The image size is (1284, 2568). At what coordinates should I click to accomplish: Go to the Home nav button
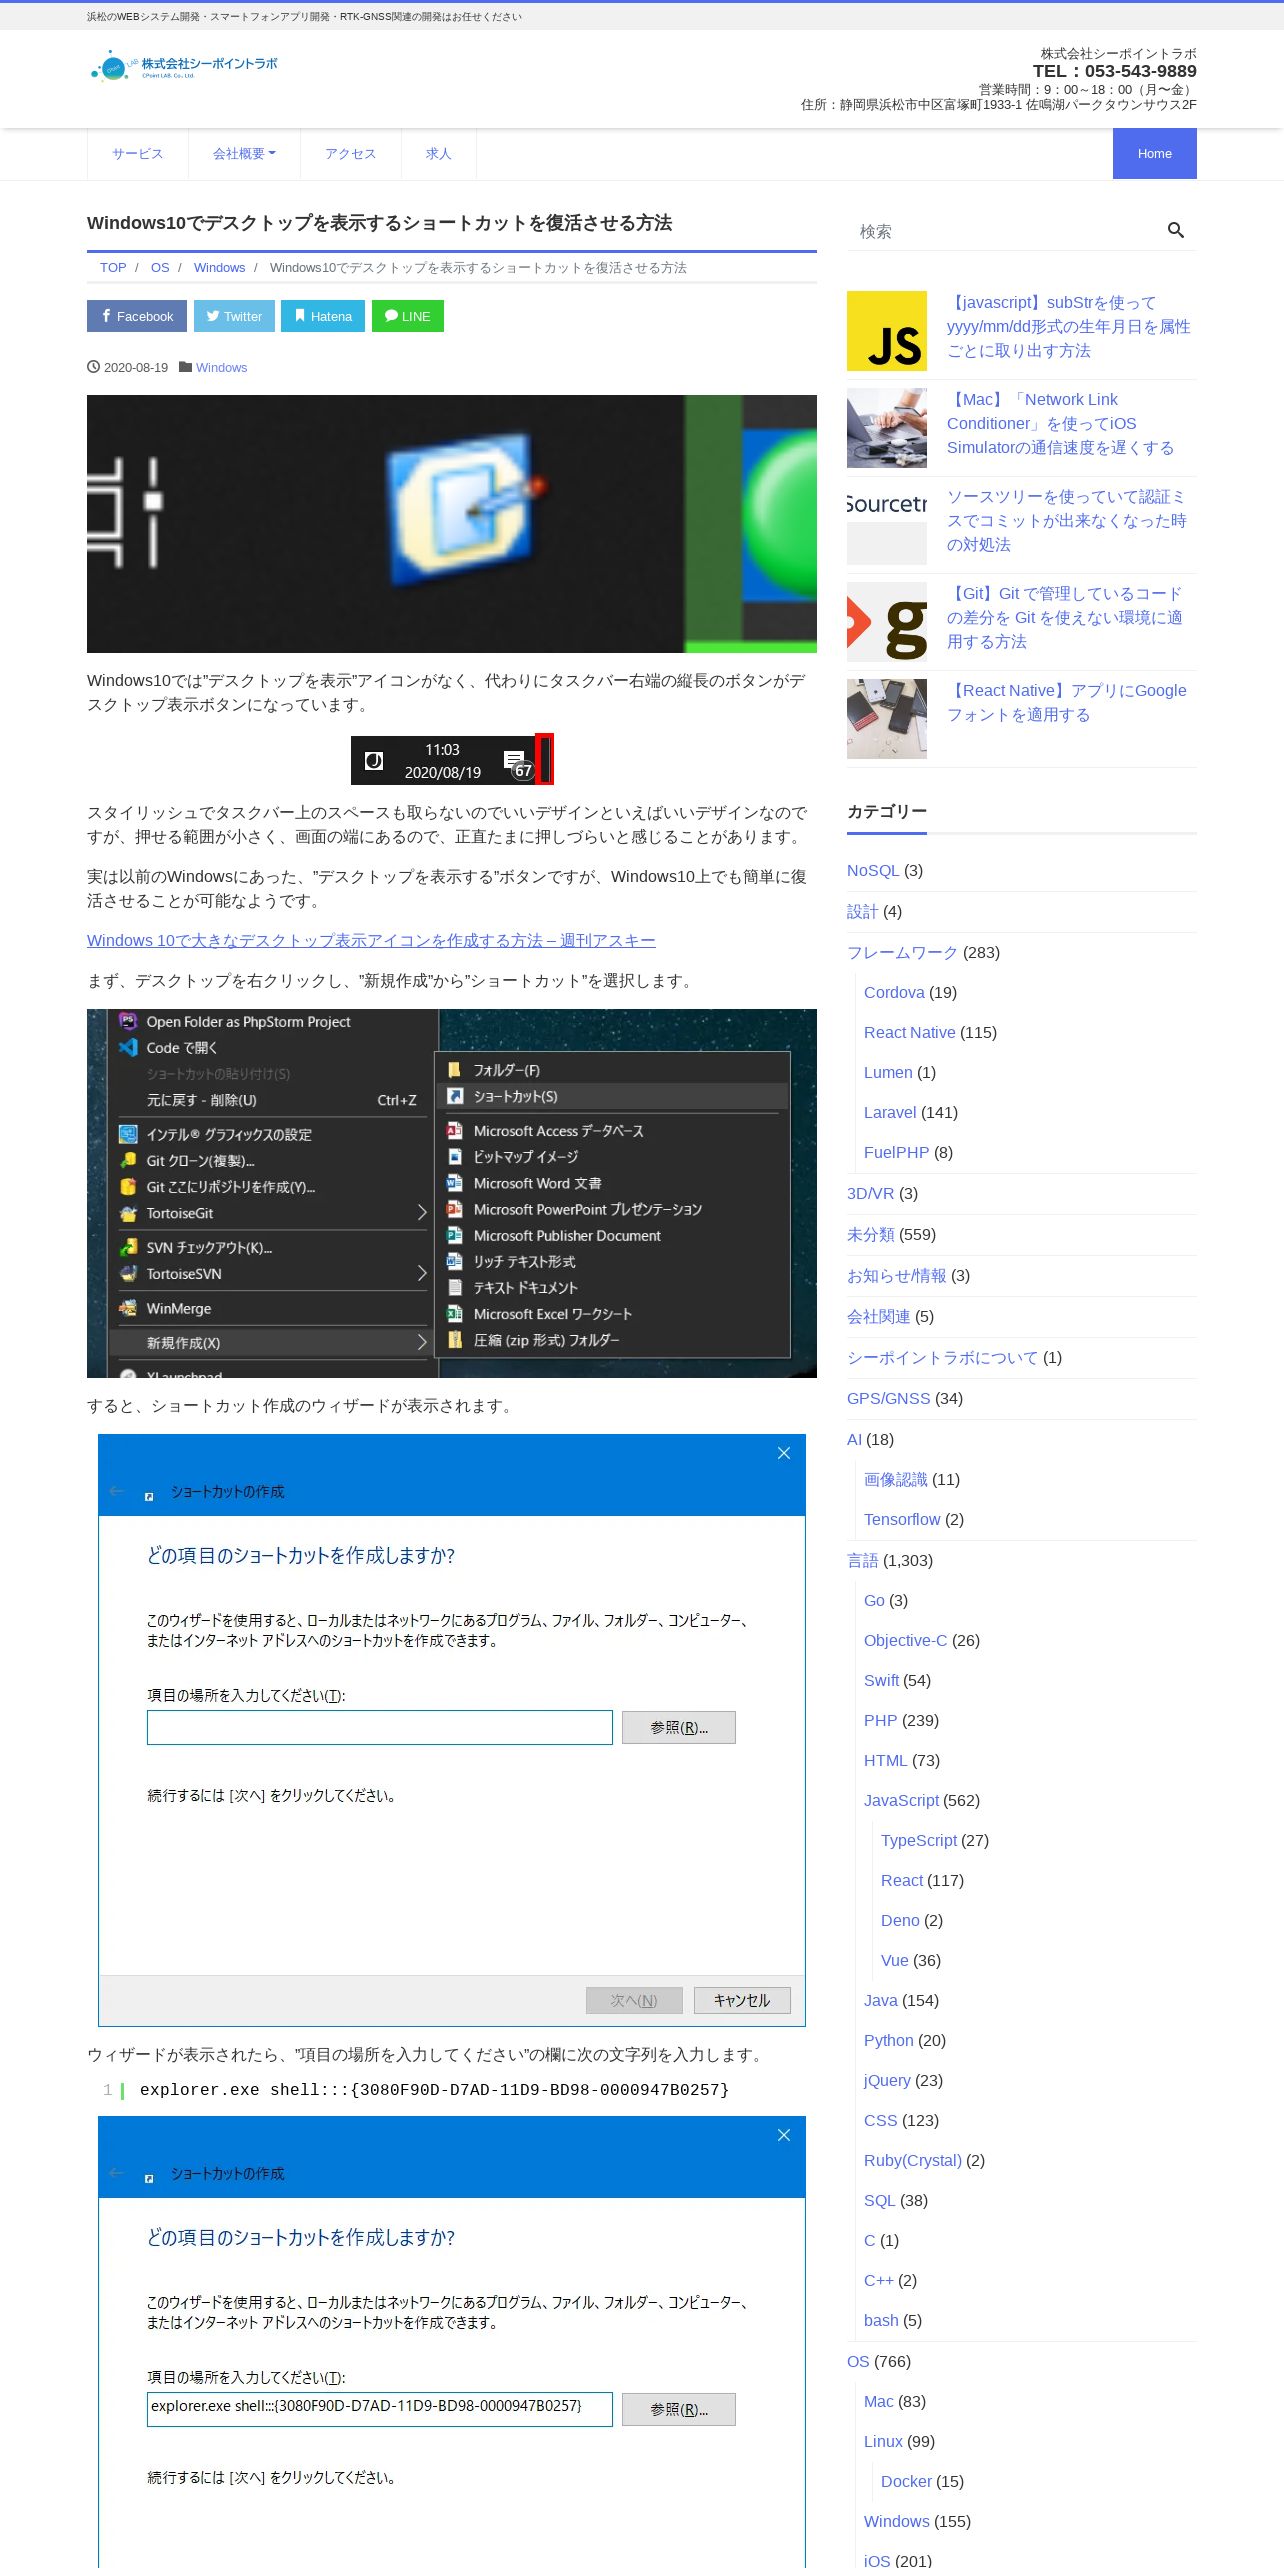1155,153
